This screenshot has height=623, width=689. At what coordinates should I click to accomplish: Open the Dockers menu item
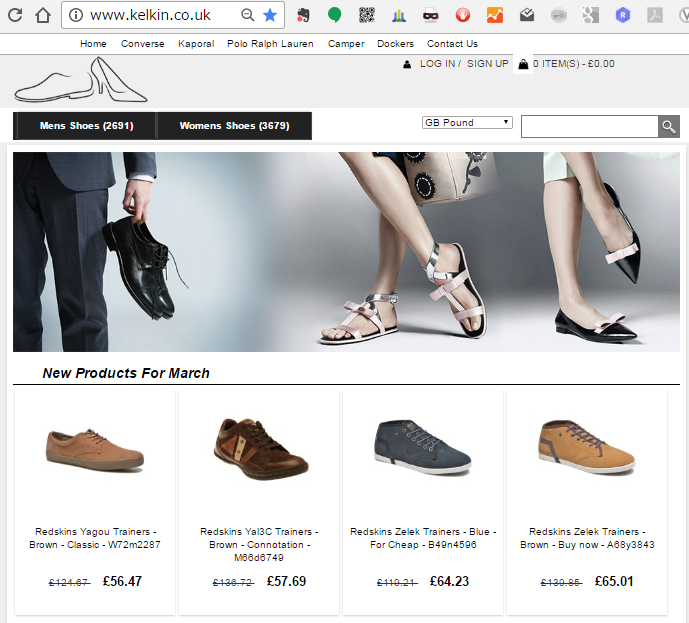(395, 44)
